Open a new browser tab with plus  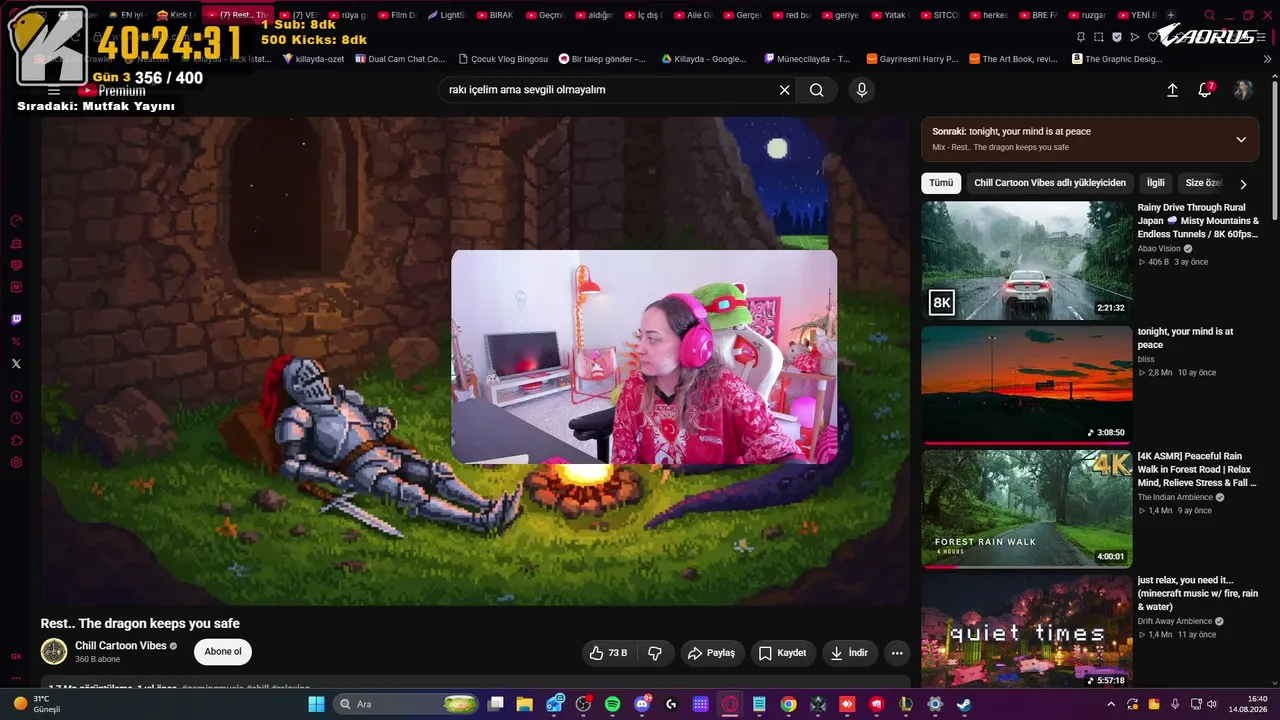1171,15
